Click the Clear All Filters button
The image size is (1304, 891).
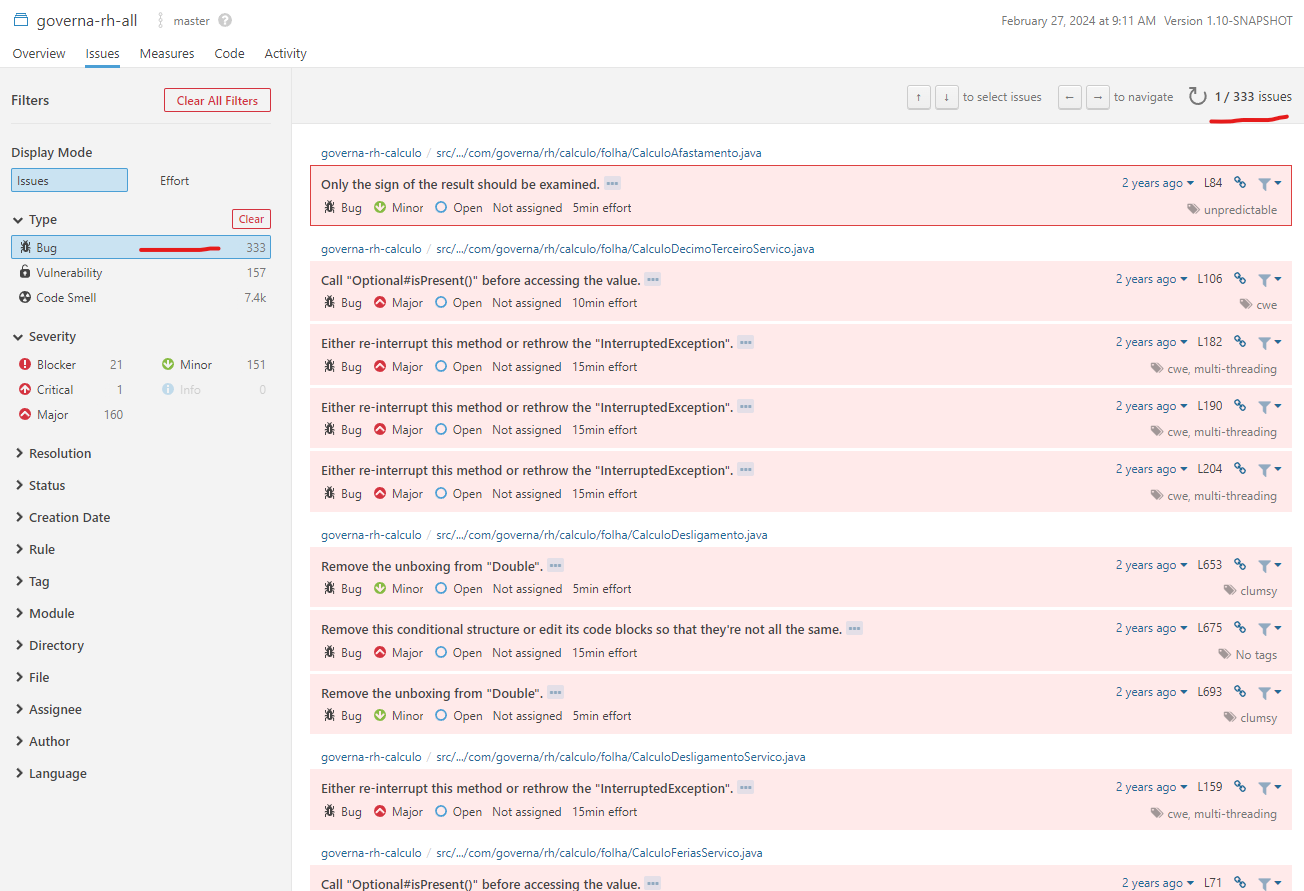[x=217, y=100]
